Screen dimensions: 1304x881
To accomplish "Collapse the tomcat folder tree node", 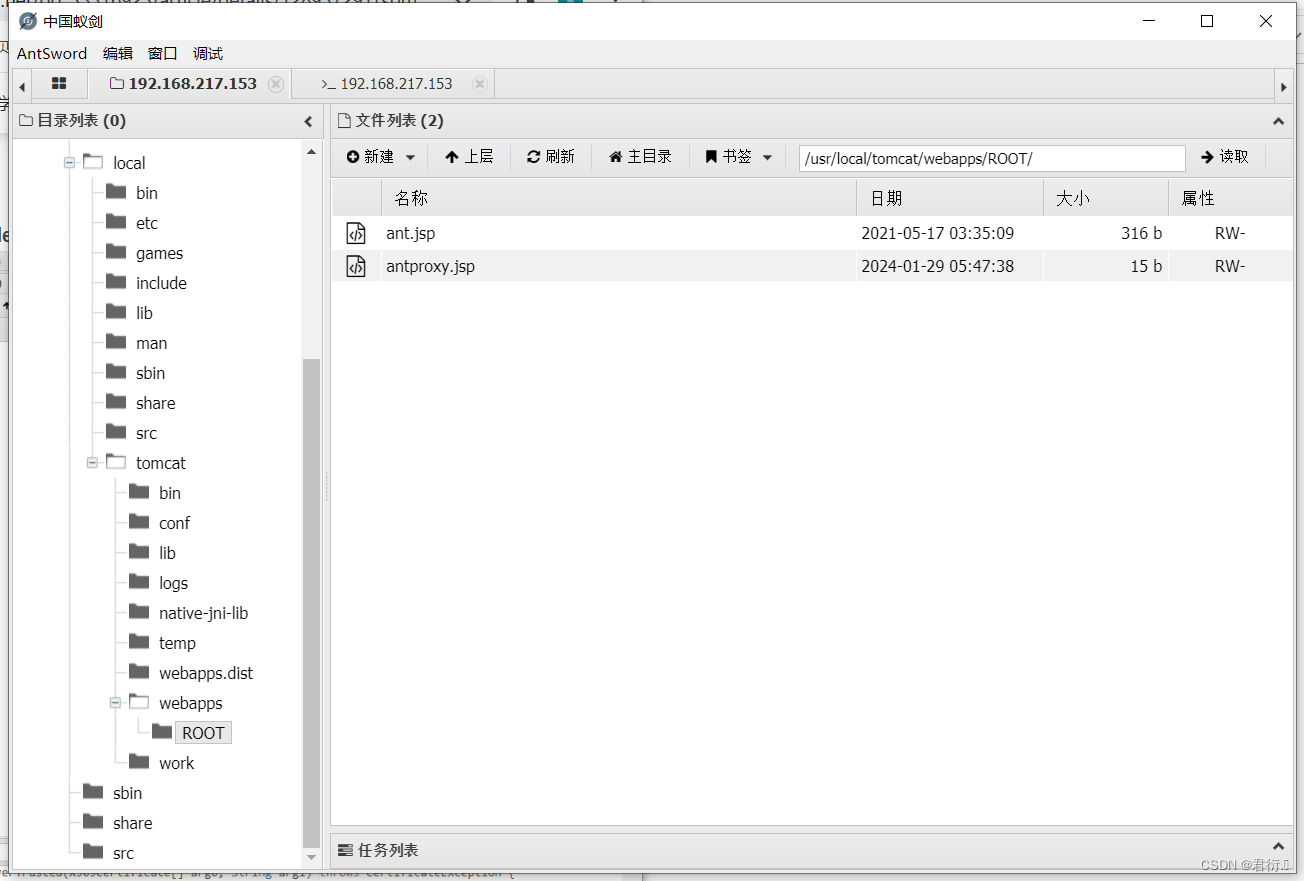I will pyautogui.click(x=92, y=462).
